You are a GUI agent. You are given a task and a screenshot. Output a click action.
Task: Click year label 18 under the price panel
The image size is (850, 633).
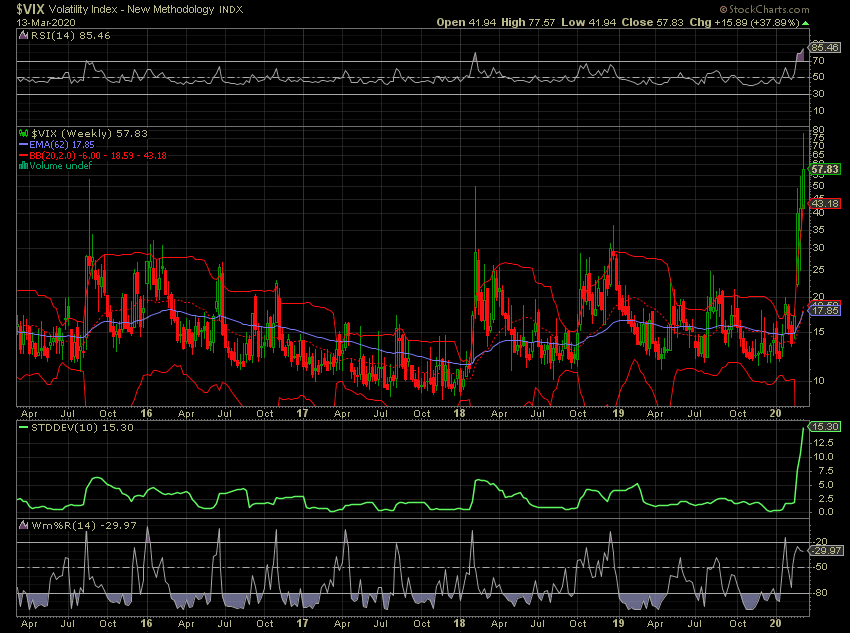click(459, 413)
